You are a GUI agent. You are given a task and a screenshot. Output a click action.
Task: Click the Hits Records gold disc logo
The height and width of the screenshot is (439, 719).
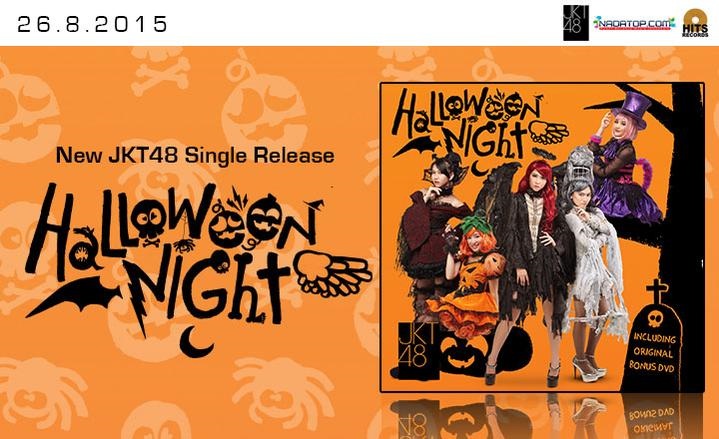695,23
